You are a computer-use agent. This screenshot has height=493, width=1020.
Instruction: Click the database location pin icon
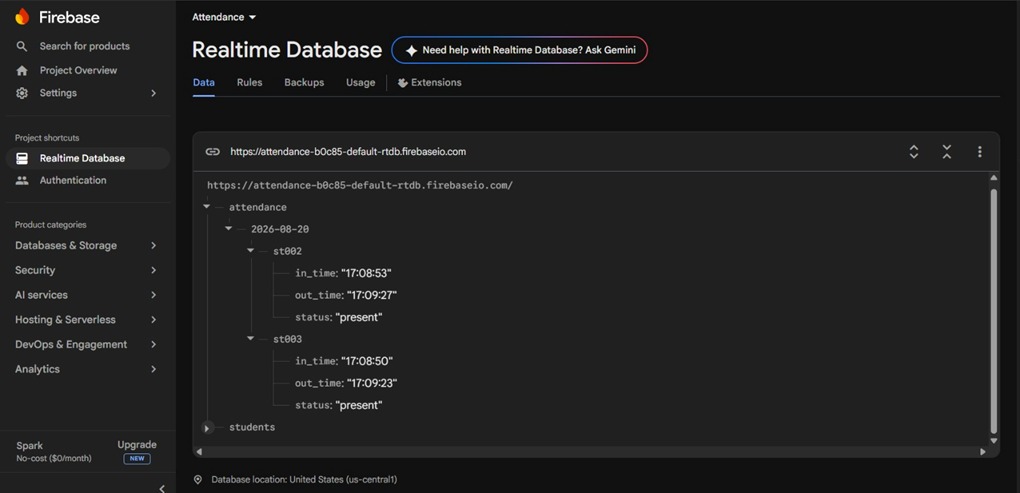coord(198,479)
